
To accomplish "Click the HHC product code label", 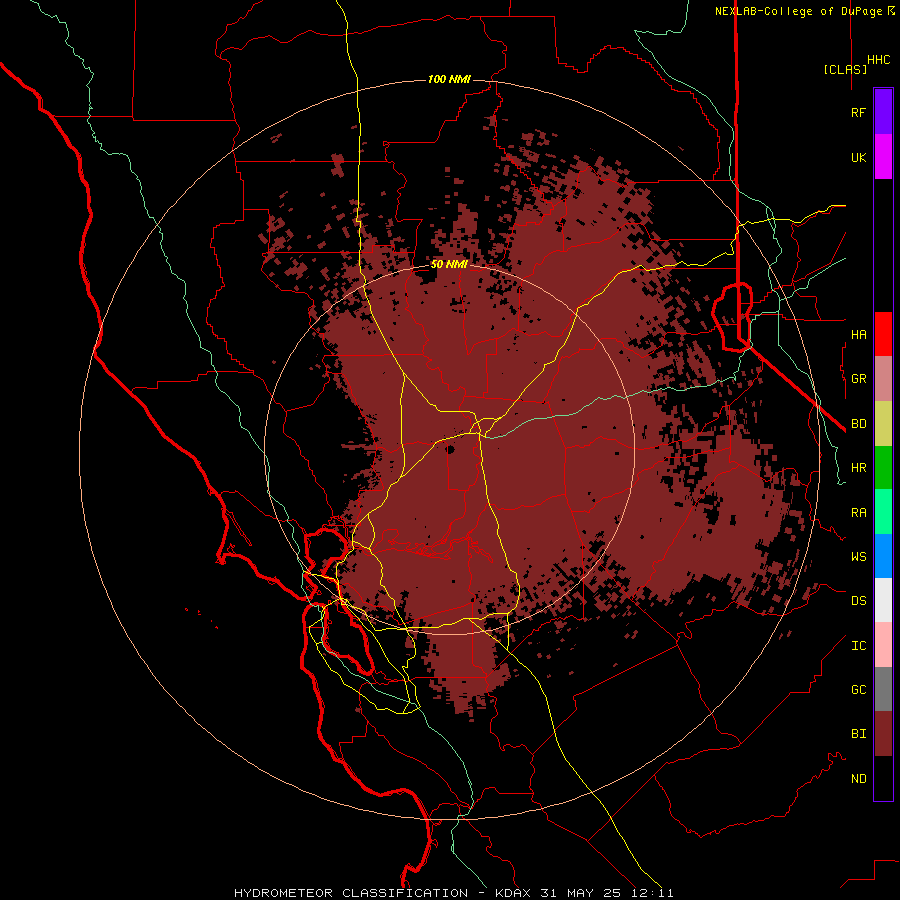I will click(878, 60).
